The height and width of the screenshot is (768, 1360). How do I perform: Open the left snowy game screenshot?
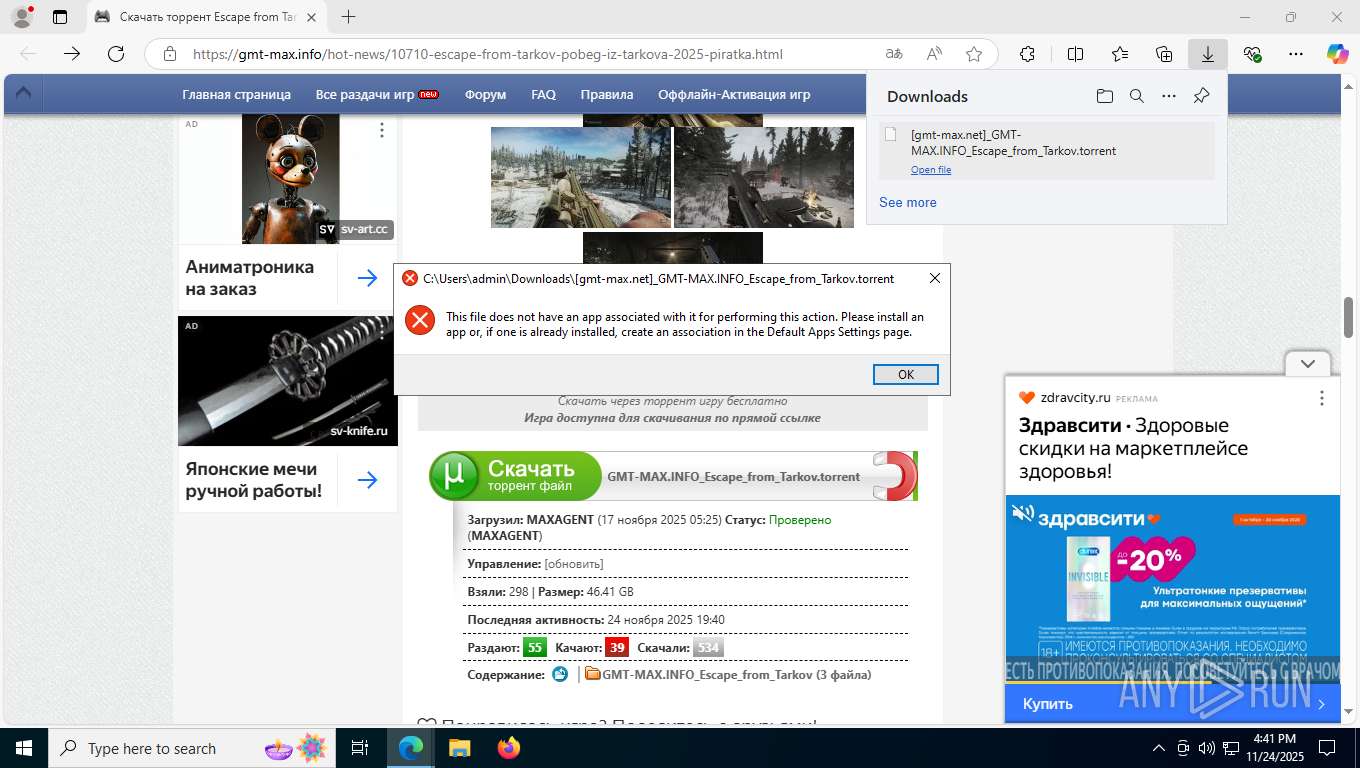point(580,178)
